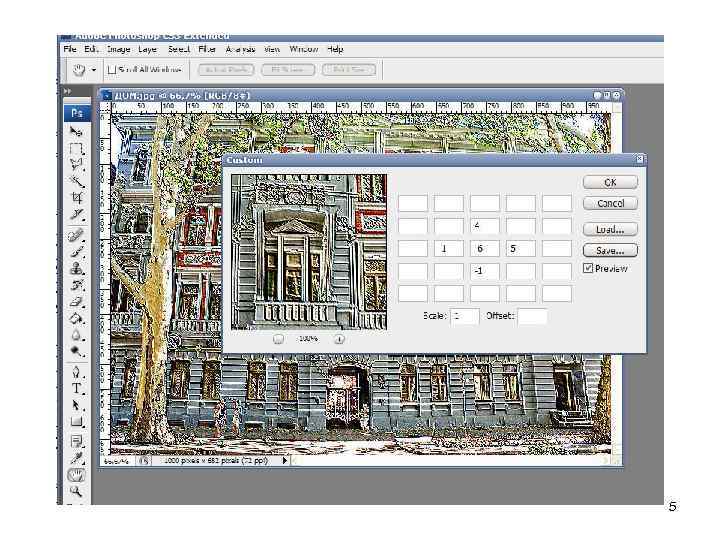Zoom out the Custom filter preview
Viewport: 720px width, 540px height.
click(x=278, y=339)
